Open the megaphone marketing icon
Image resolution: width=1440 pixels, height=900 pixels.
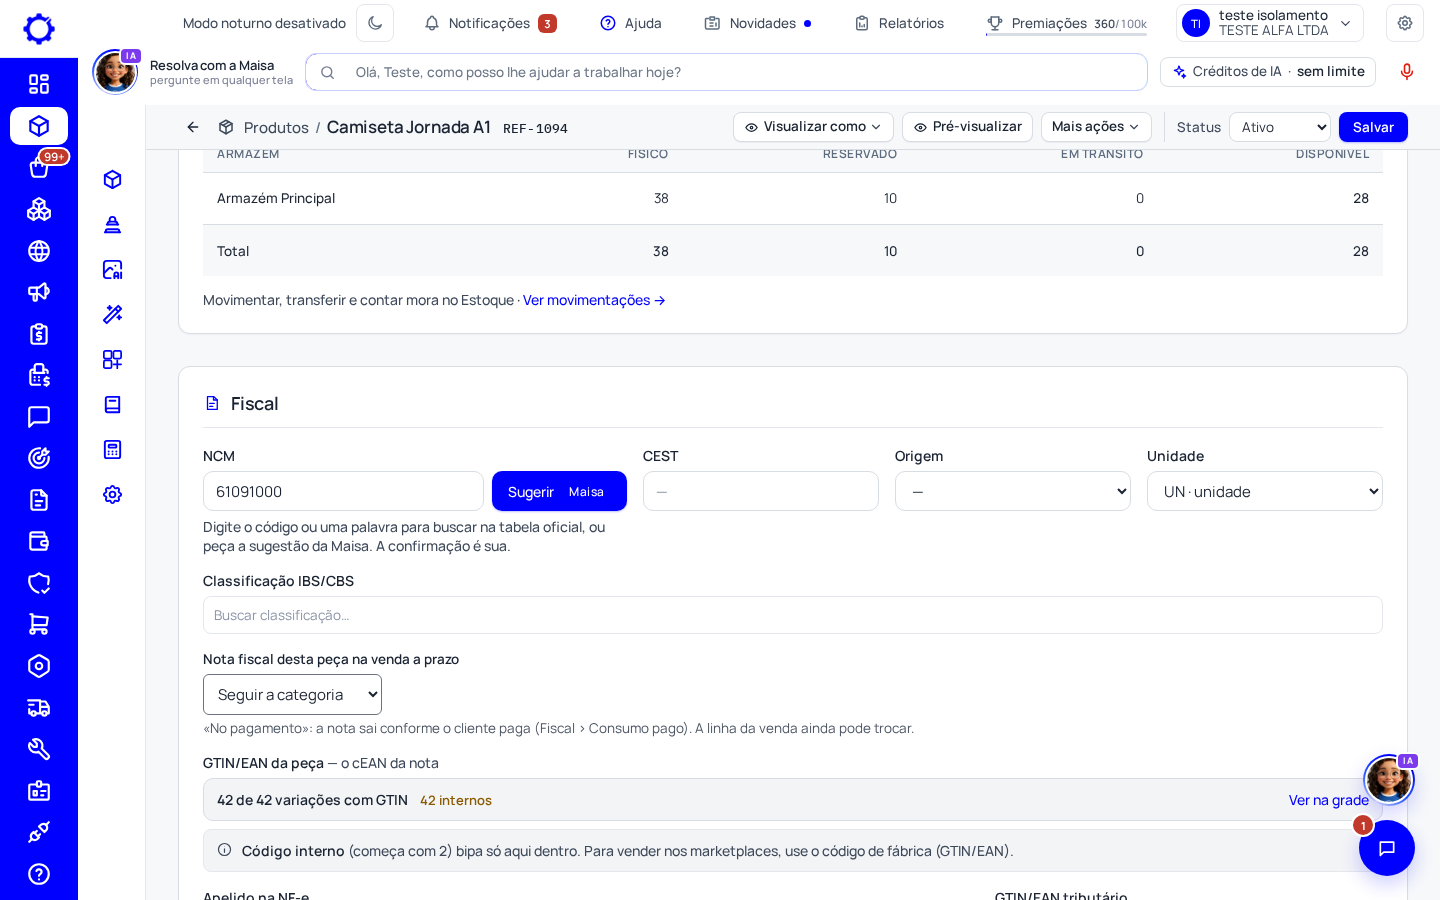[x=39, y=292]
